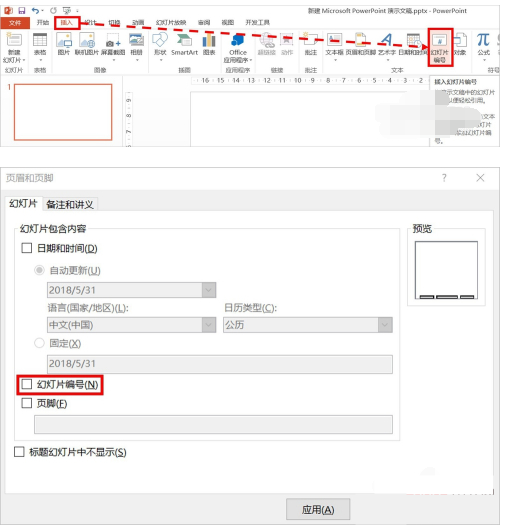505x527 pixels.
Task: Click the Action (动作) icon
Action: pyautogui.click(x=287, y=40)
